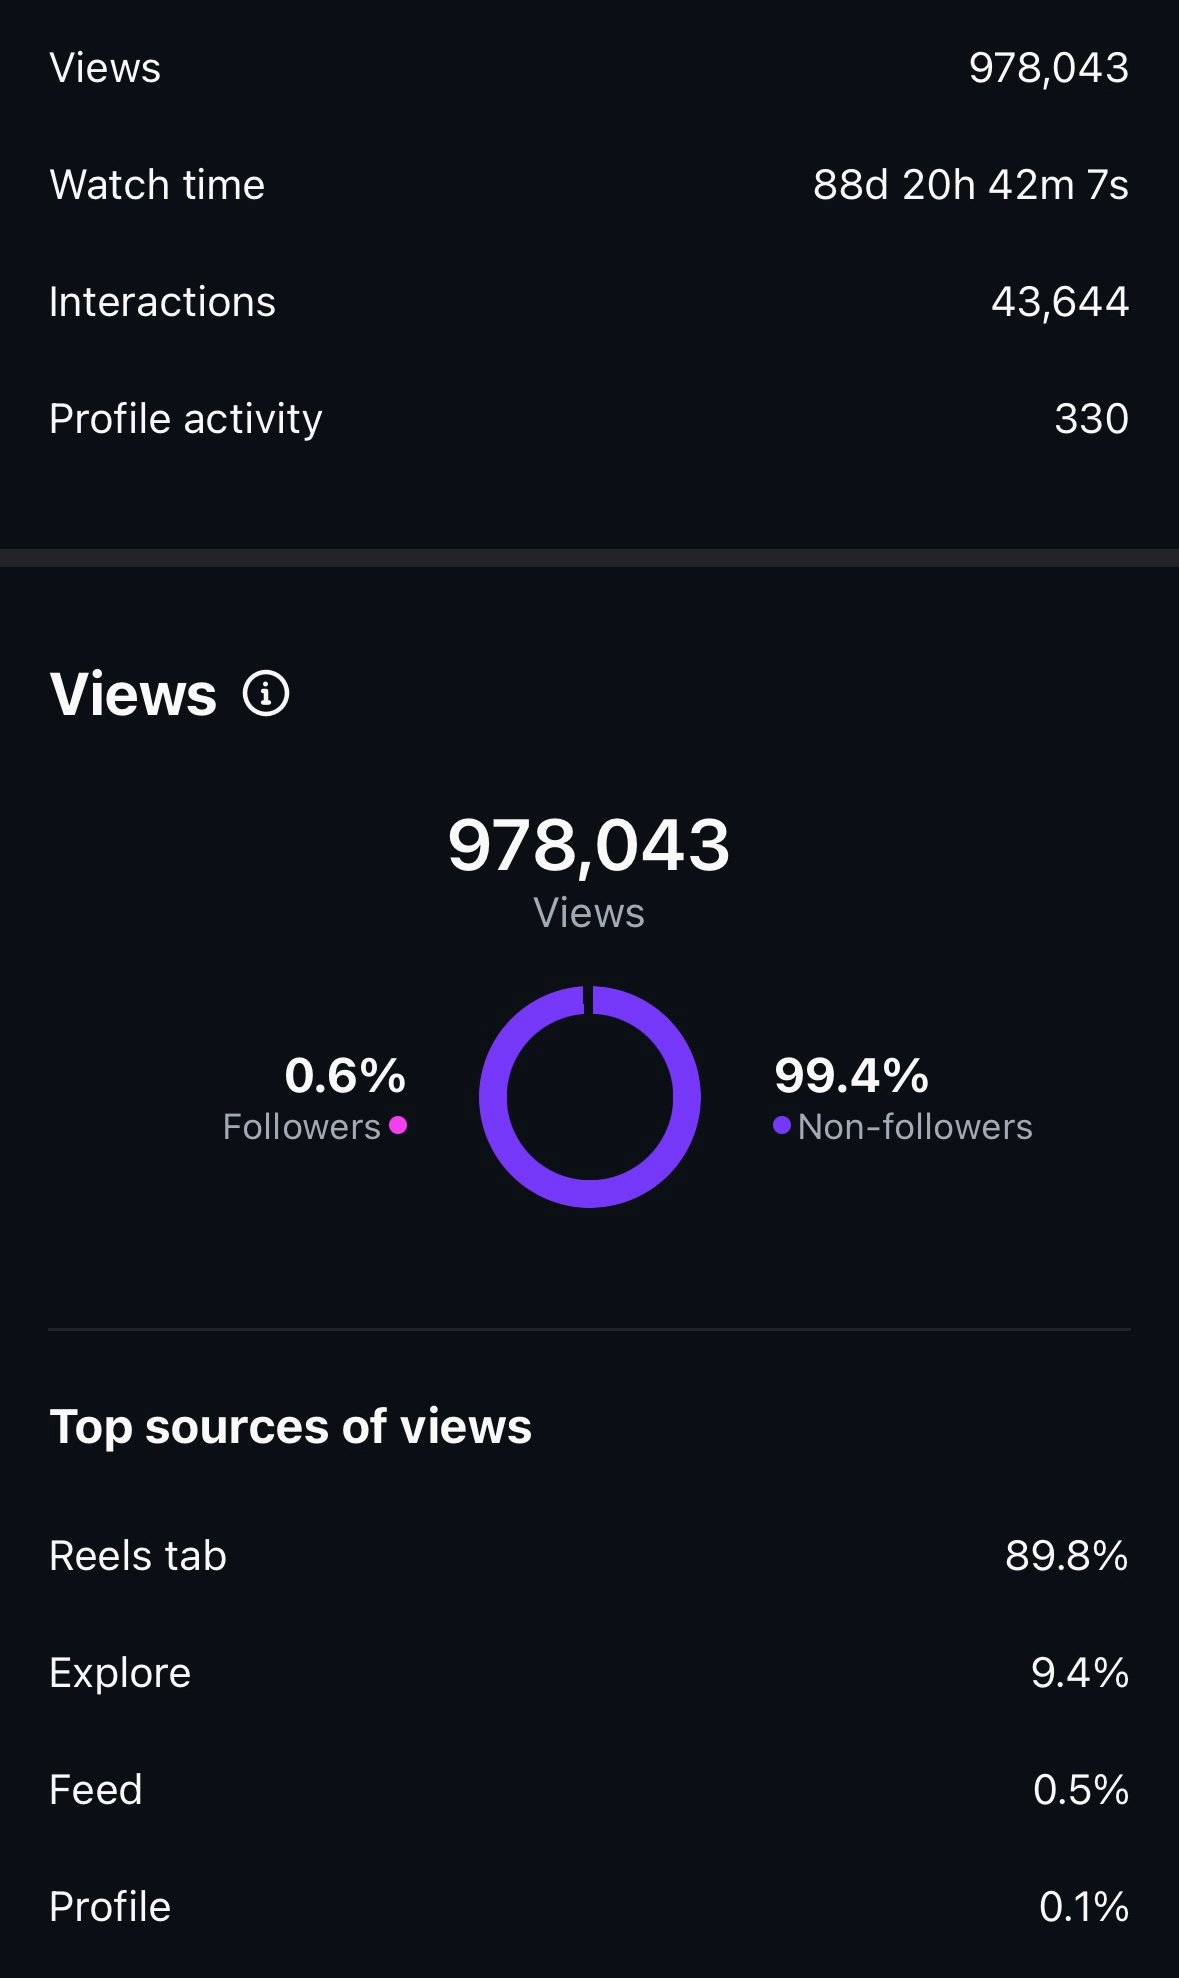Click the Profile source label
This screenshot has width=1179, height=1978.
click(x=110, y=1907)
